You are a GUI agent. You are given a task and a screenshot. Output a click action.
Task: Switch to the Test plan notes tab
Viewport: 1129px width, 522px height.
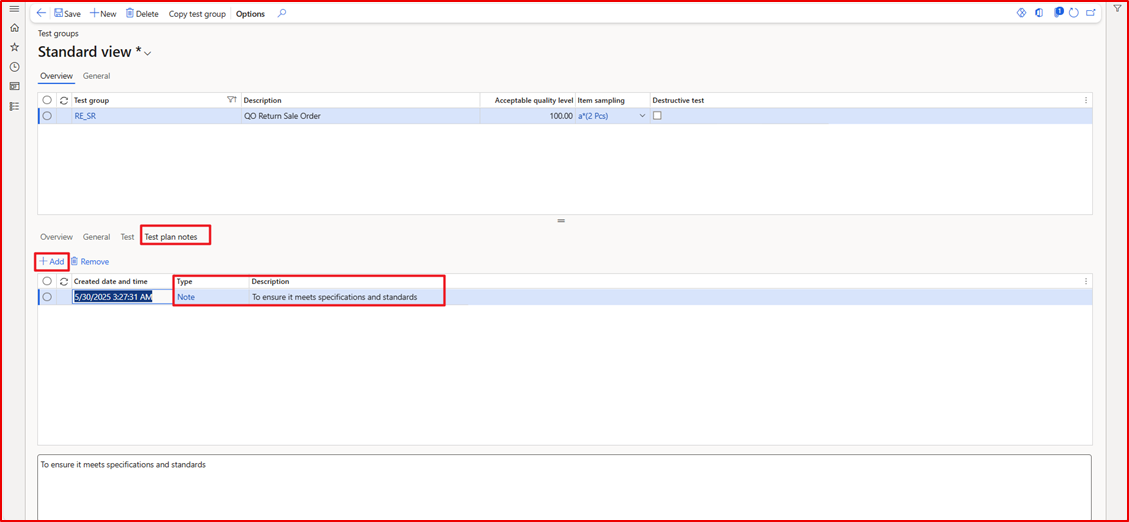pos(175,237)
